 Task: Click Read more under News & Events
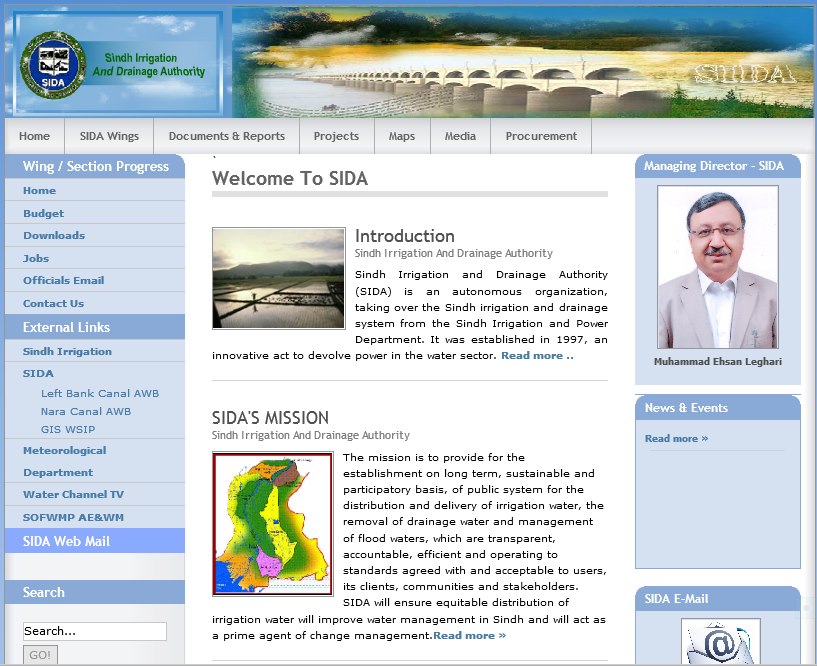676,439
